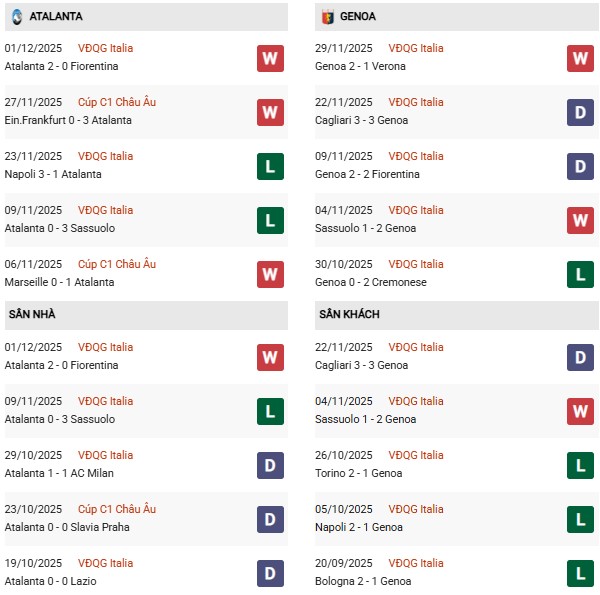Click the Genoa club crest icon
Screen dimensions: 600x595
click(x=326, y=17)
